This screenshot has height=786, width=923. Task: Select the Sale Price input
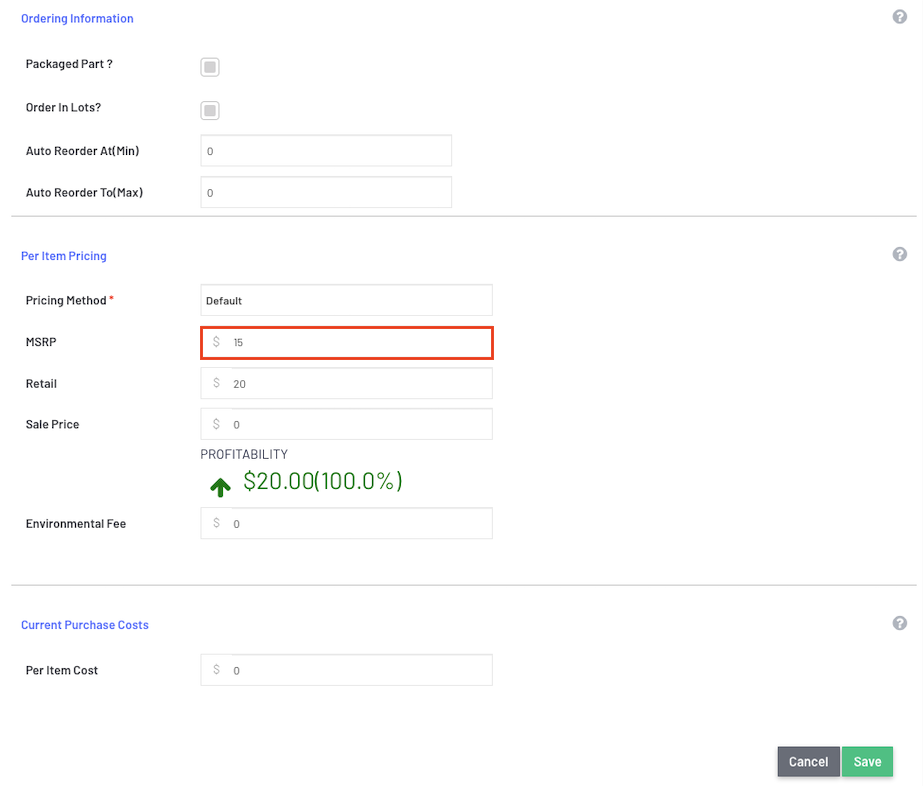tap(346, 424)
